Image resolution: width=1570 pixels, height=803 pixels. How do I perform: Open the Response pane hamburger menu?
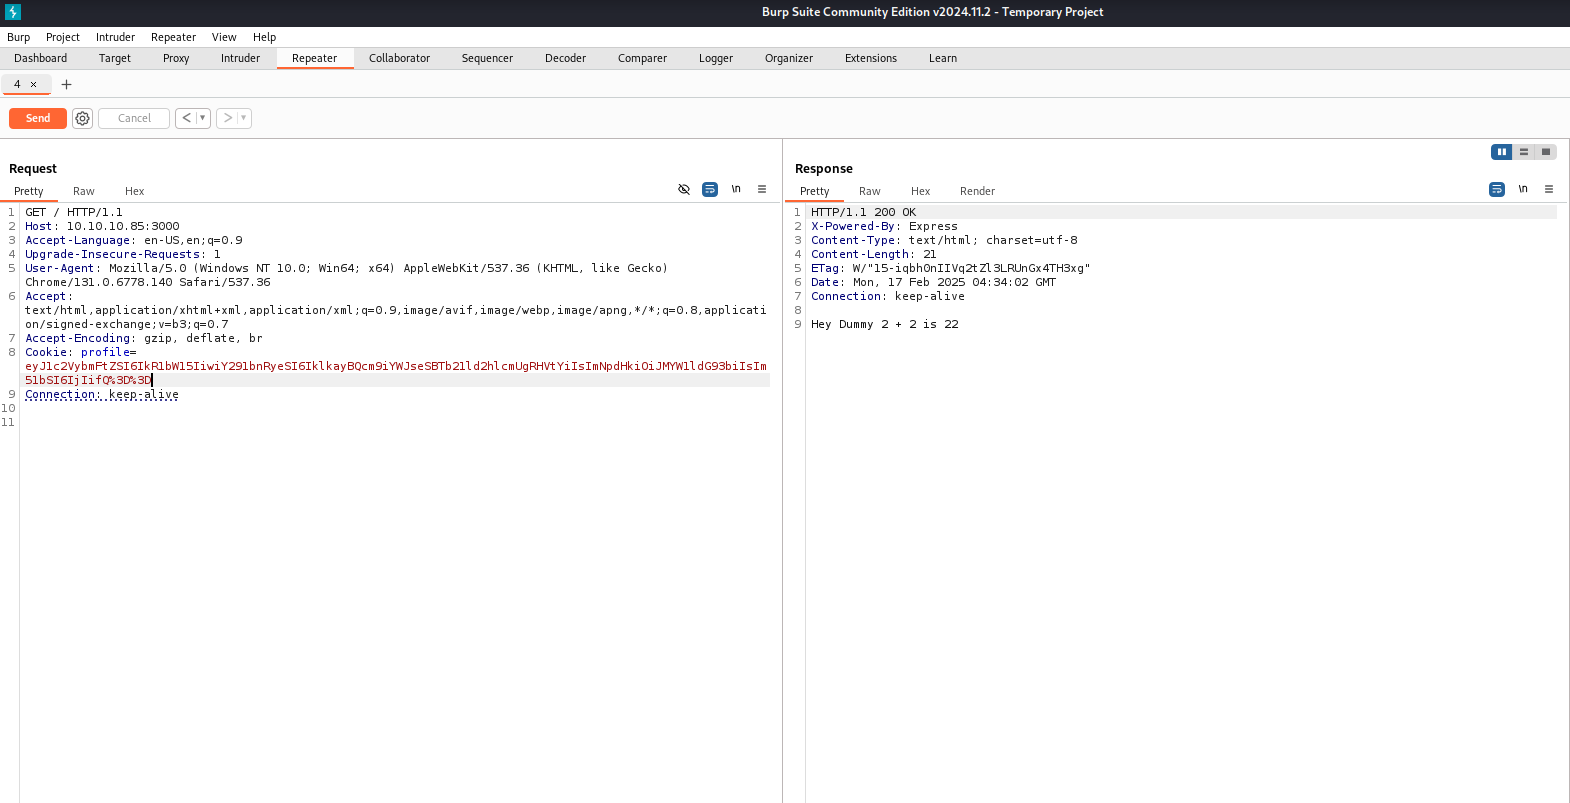click(1549, 189)
